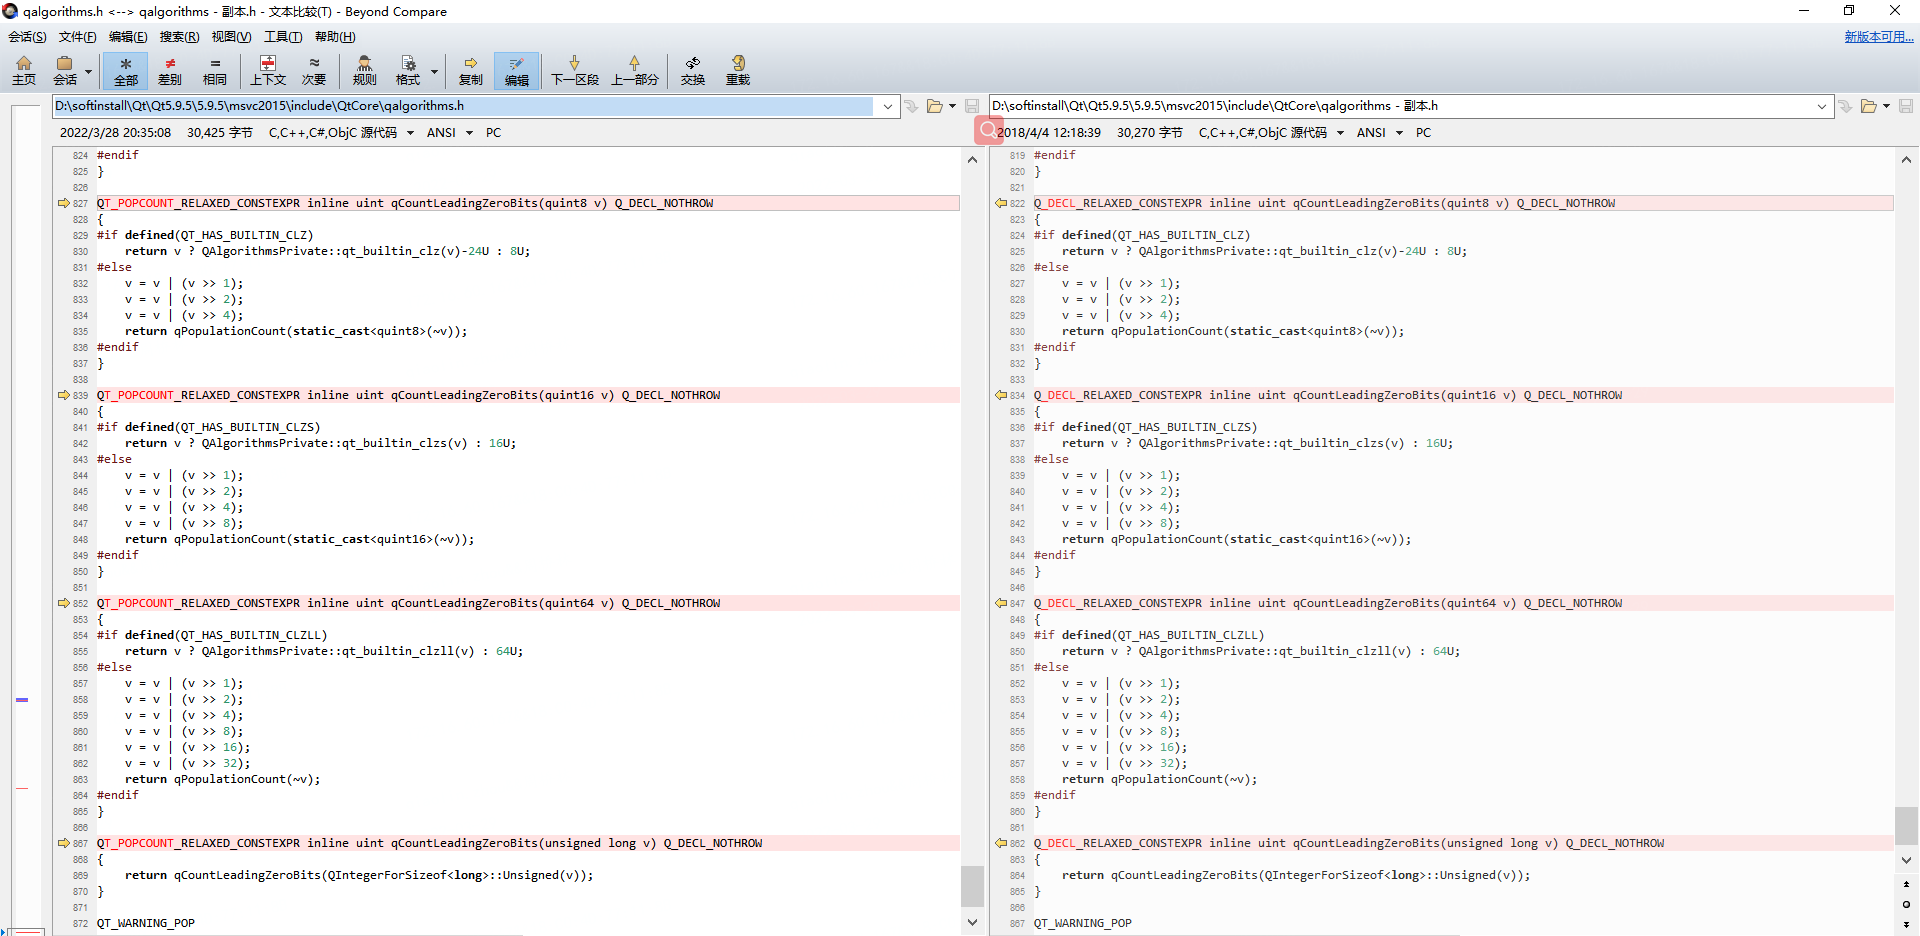Open the comparison rules 规则 settings
The height and width of the screenshot is (936, 1920).
point(364,70)
